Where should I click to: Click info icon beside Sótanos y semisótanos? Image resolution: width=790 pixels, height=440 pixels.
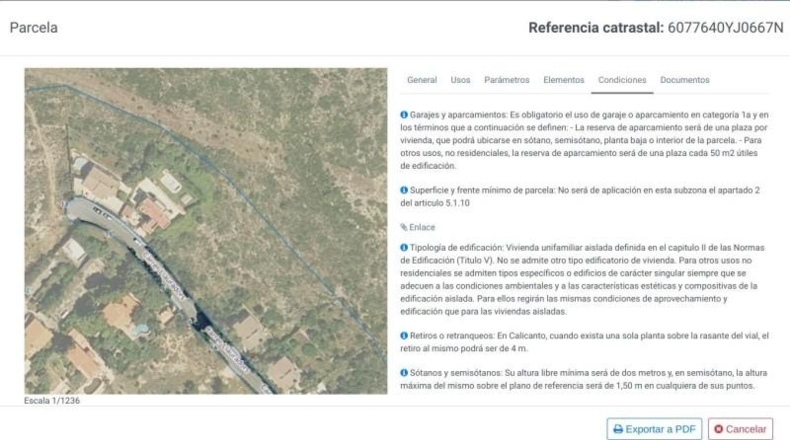click(x=404, y=373)
